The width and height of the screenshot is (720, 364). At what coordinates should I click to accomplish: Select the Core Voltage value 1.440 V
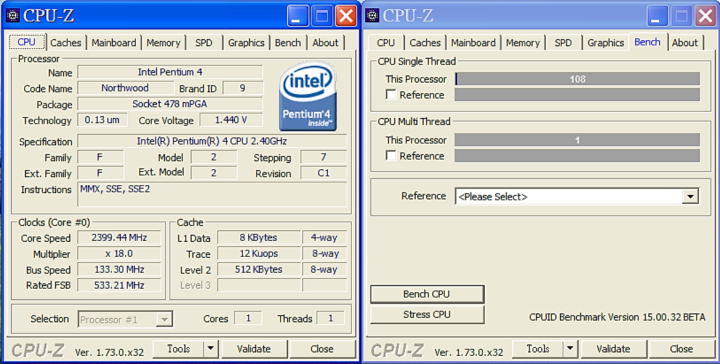click(x=231, y=120)
